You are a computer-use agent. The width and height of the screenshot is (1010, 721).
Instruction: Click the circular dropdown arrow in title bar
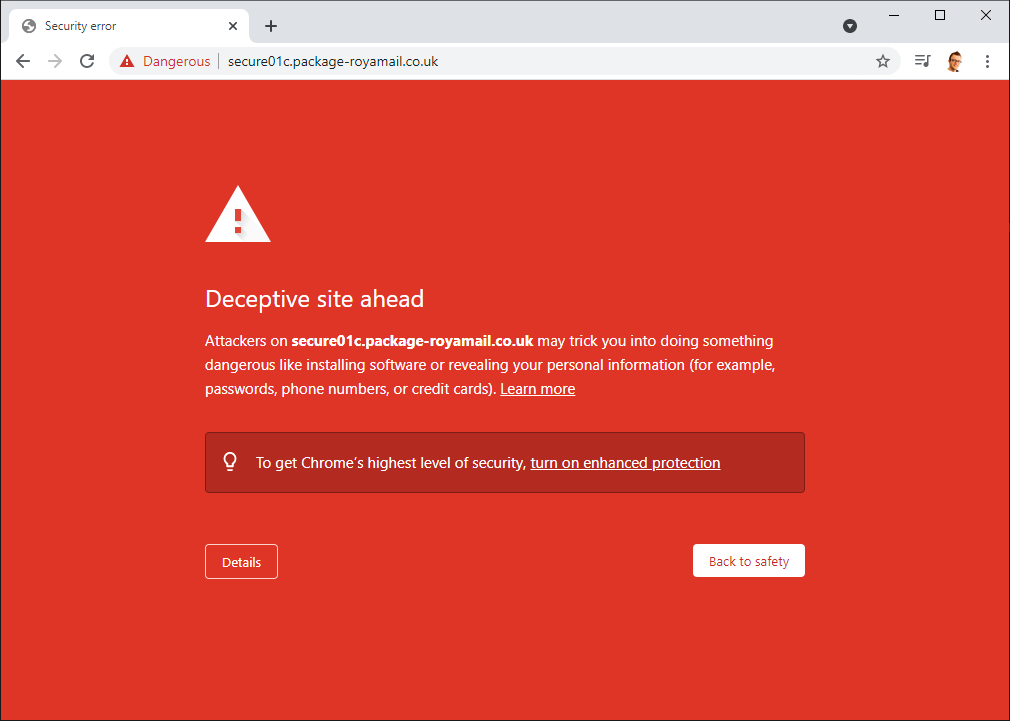tap(850, 26)
